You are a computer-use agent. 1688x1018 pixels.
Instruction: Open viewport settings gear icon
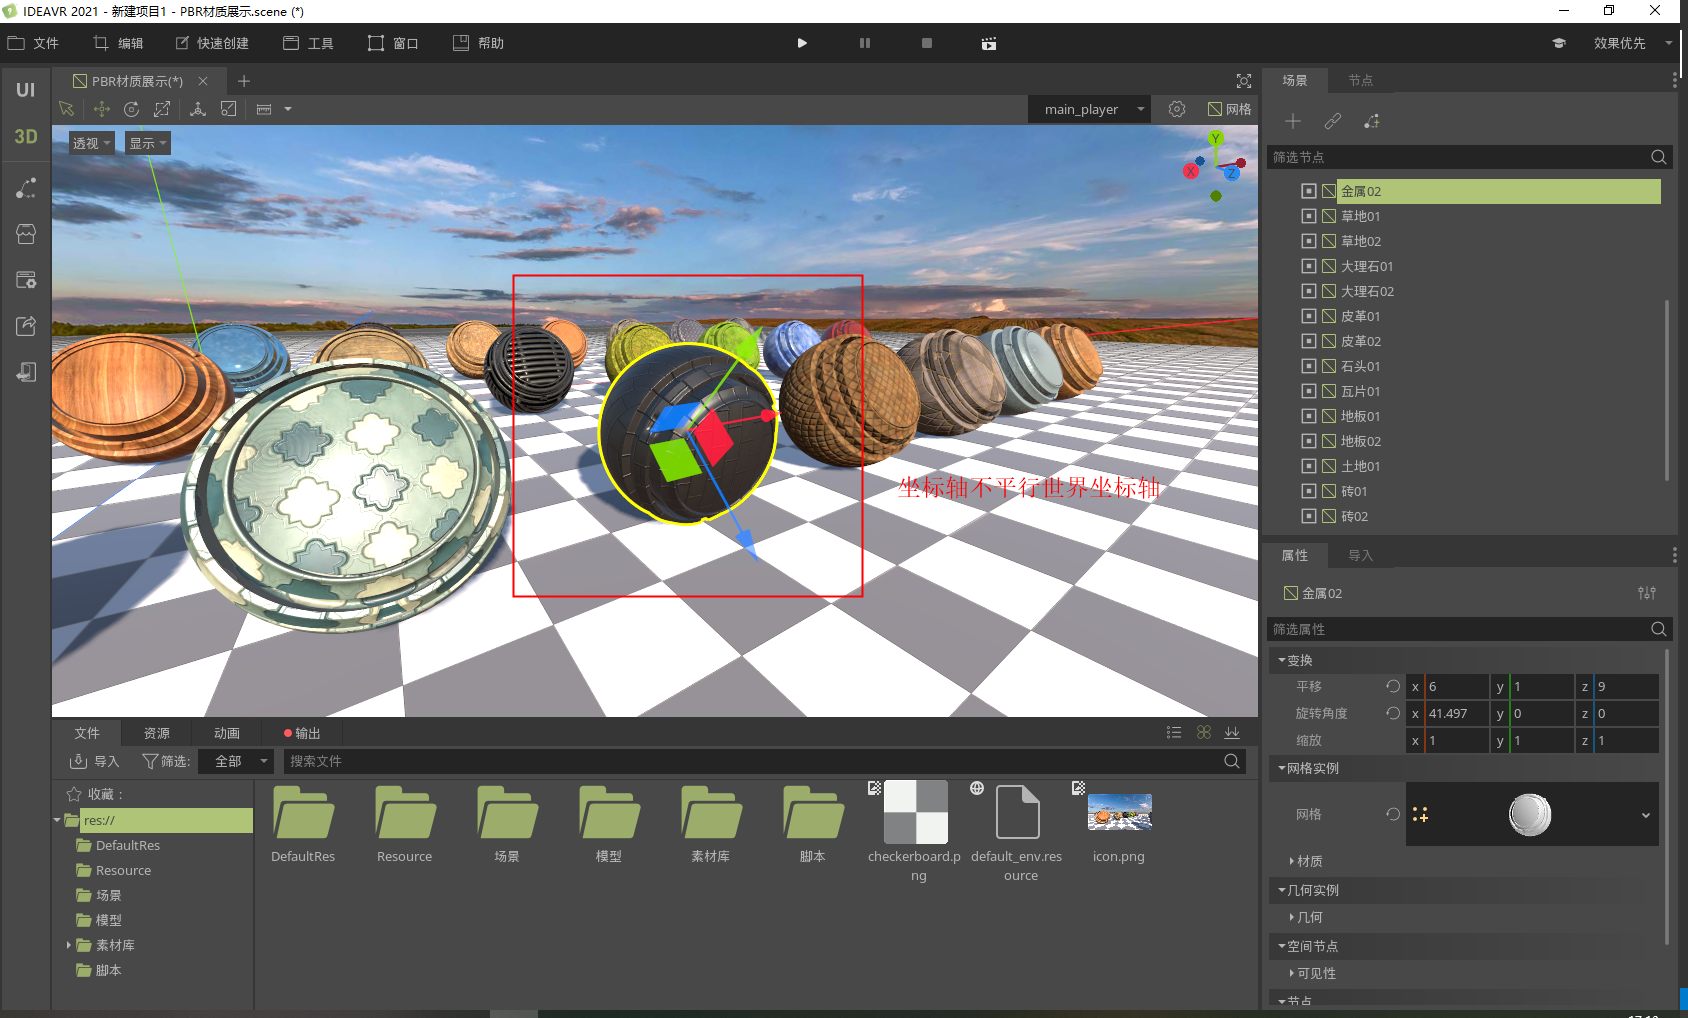point(1177,109)
